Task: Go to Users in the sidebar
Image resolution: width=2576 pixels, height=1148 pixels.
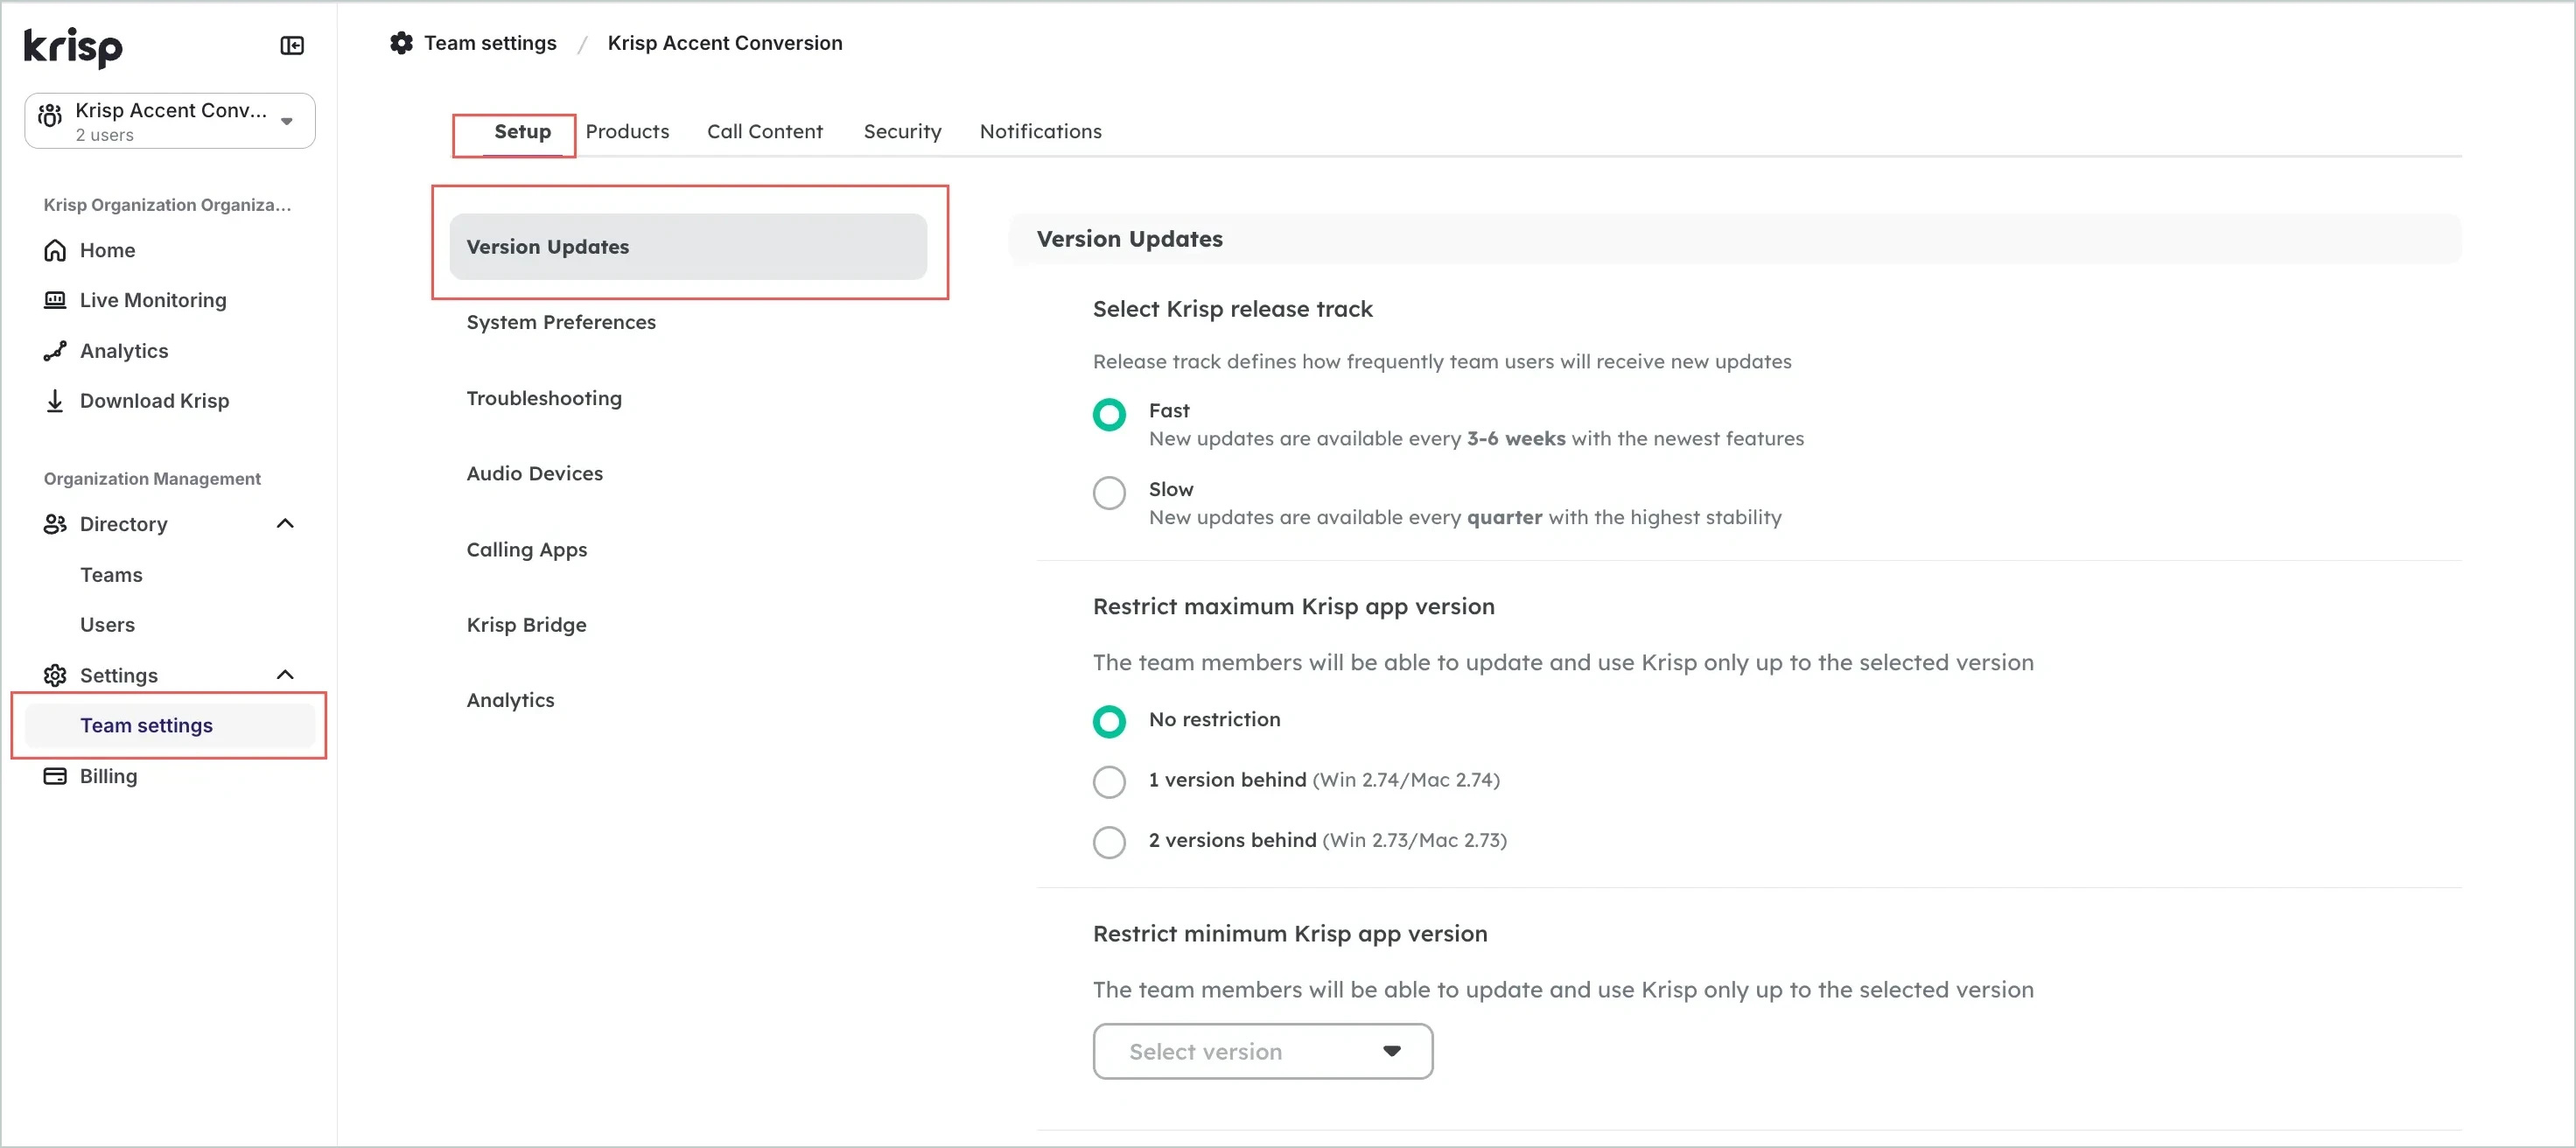Action: (107, 625)
